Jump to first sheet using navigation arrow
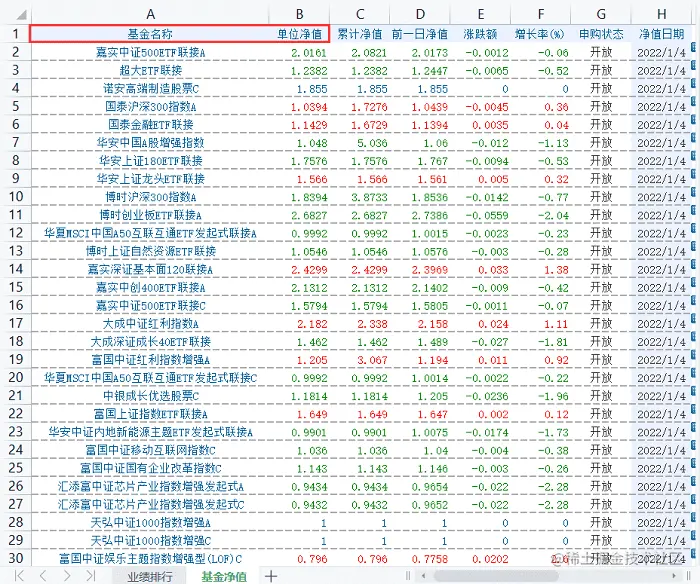 pyautogui.click(x=19, y=576)
